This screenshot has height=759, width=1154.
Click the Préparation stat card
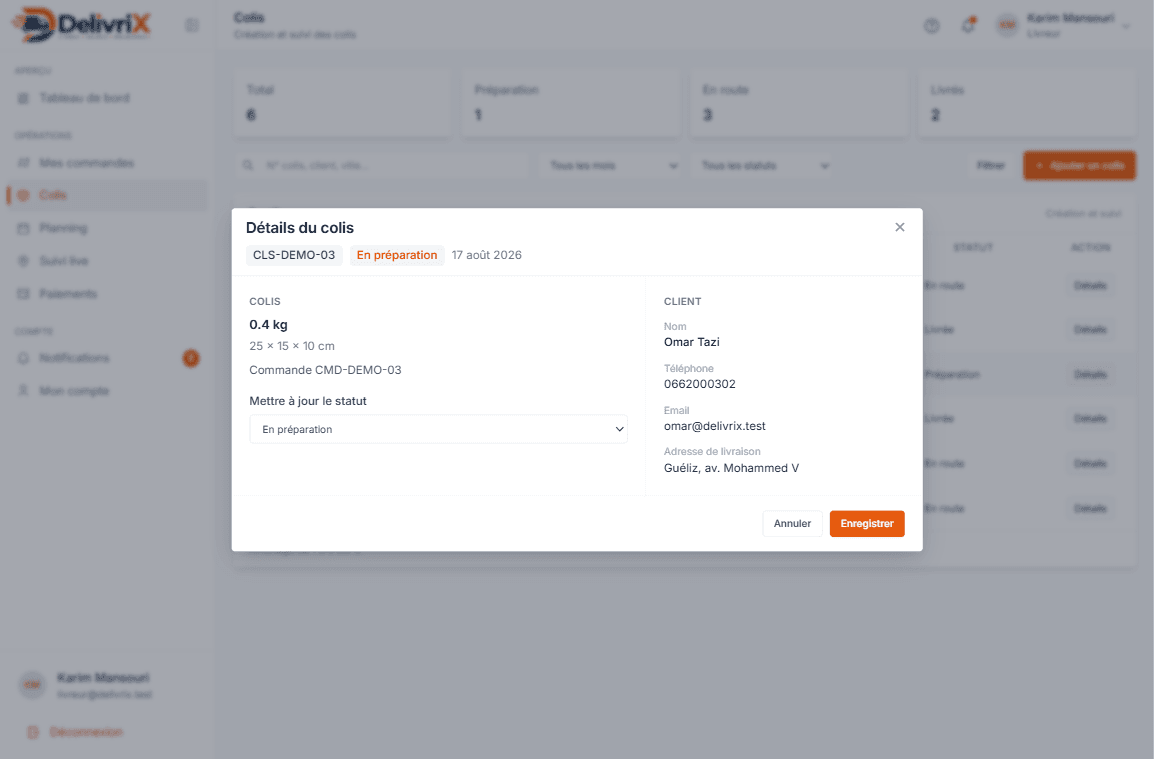coord(570,103)
